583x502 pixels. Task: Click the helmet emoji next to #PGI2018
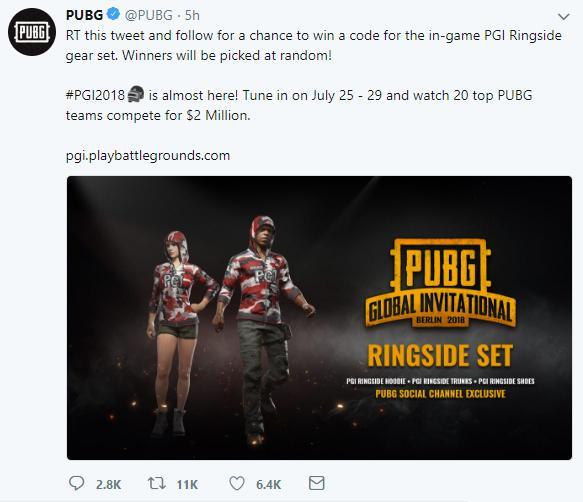pos(136,94)
